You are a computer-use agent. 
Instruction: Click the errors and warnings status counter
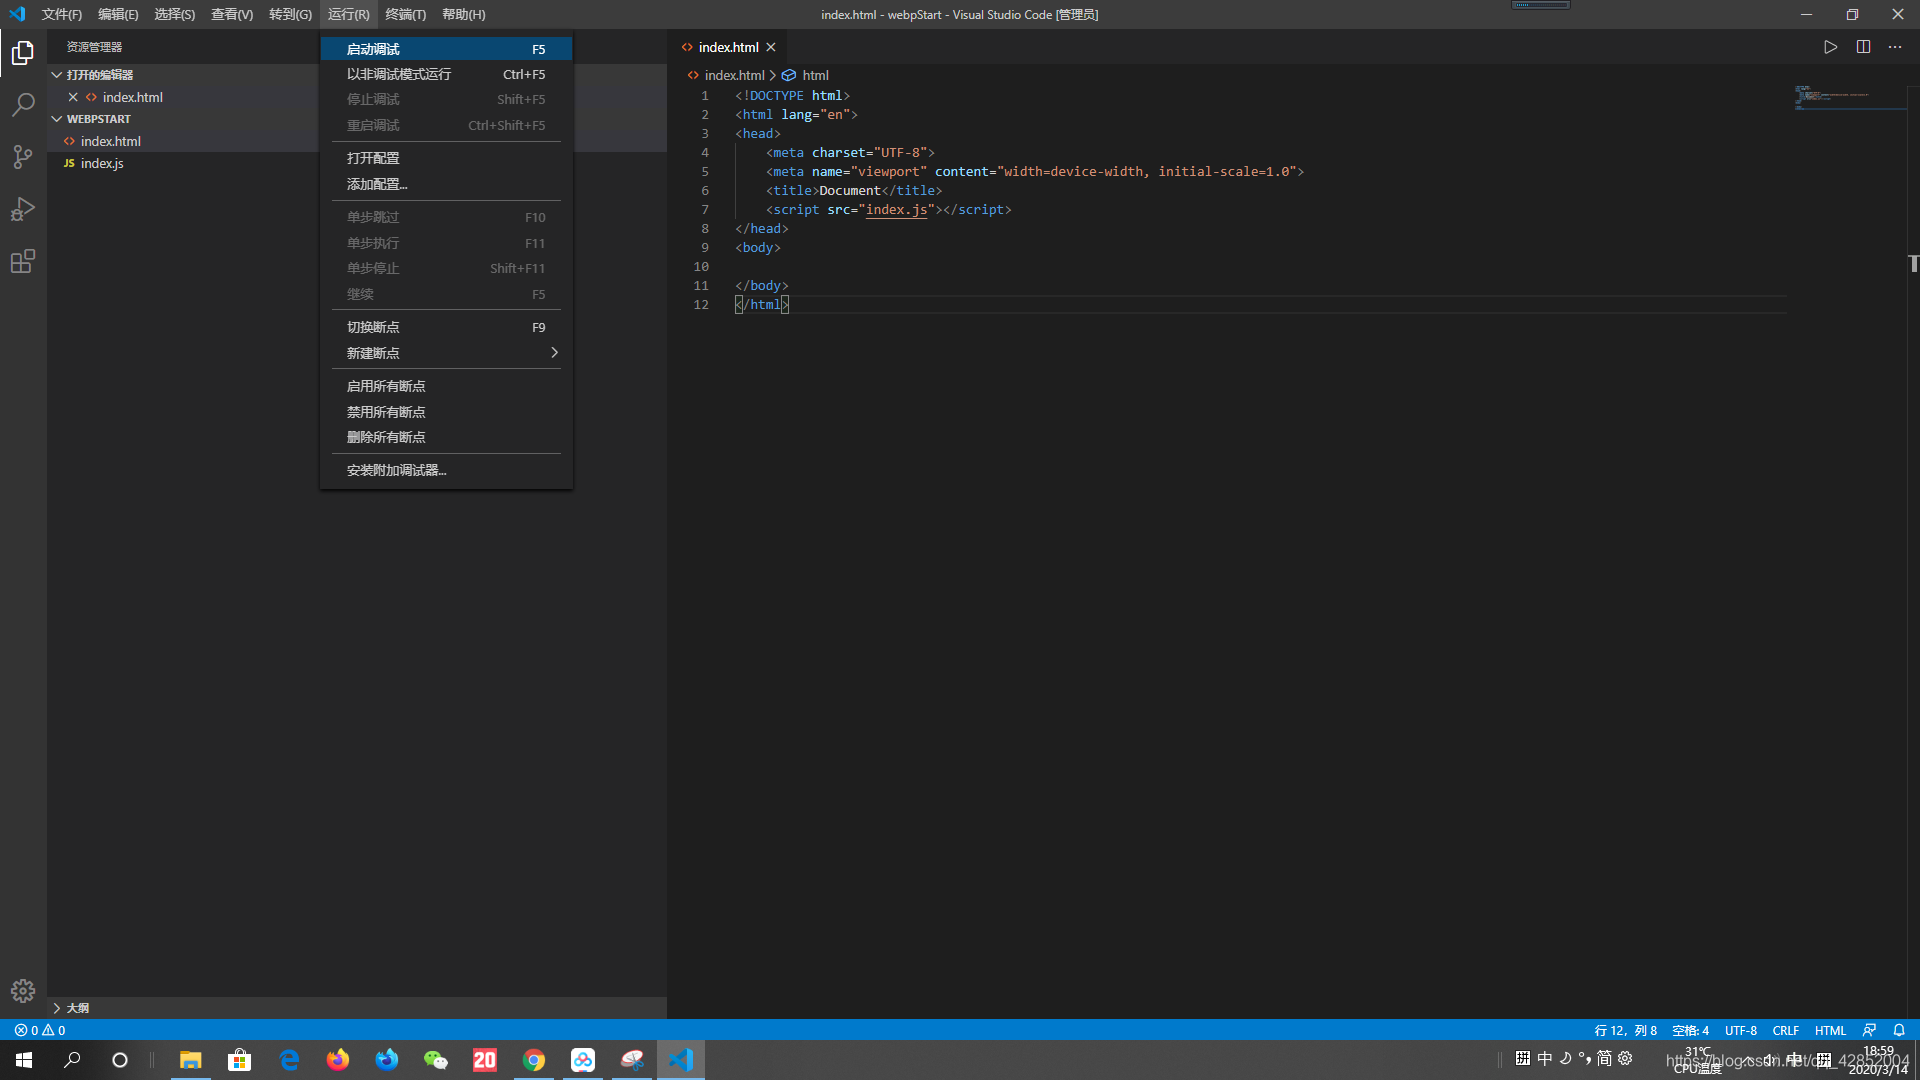pos(40,1030)
